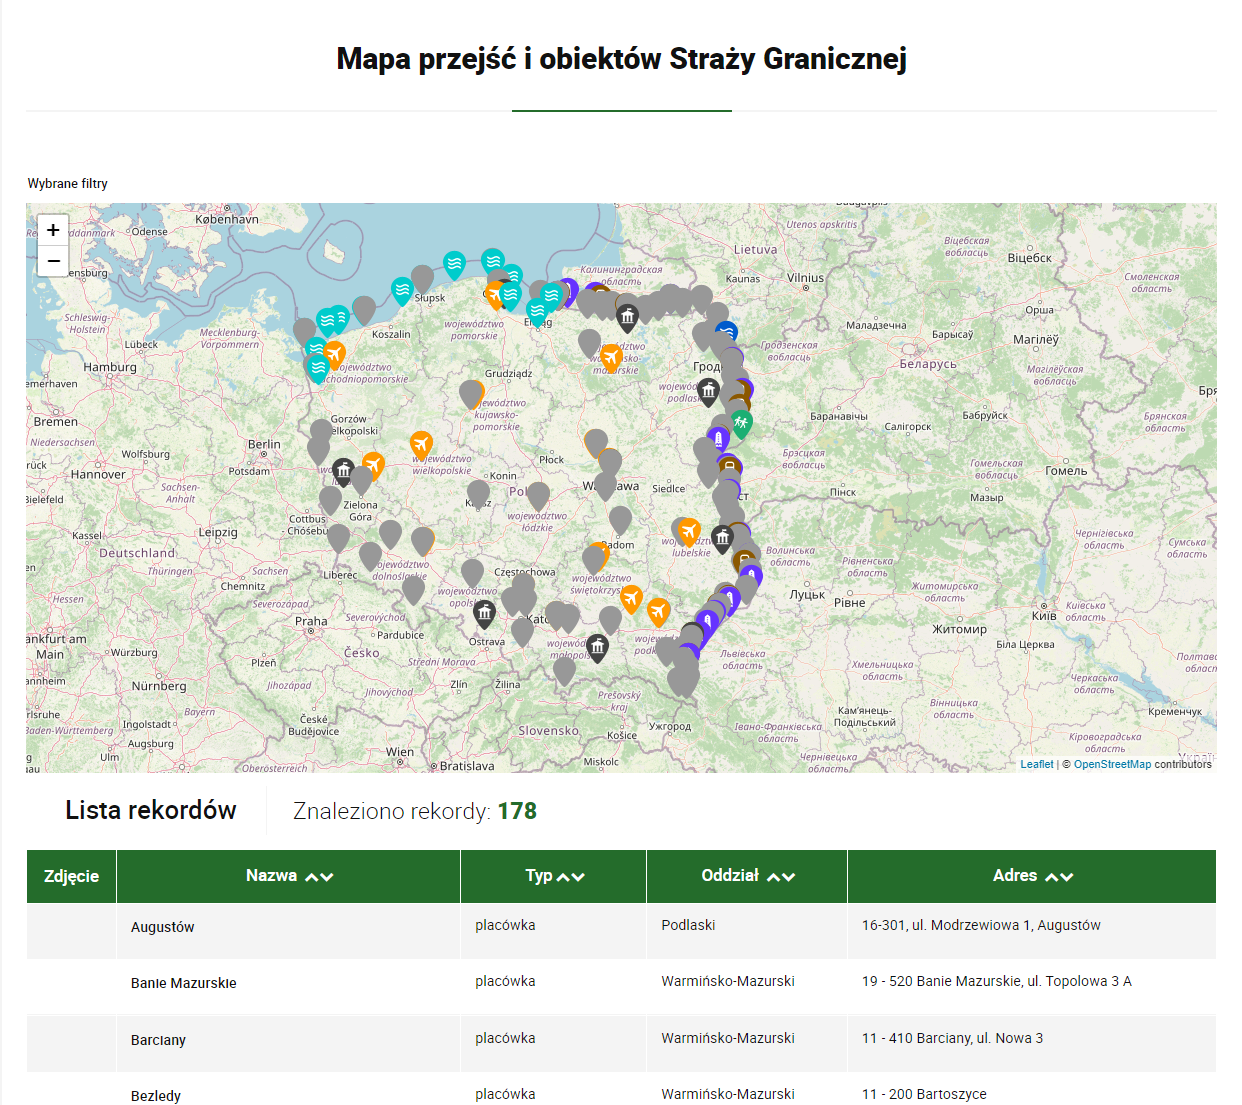Select the Augustów record row
1242x1105 pixels.
coord(163,927)
